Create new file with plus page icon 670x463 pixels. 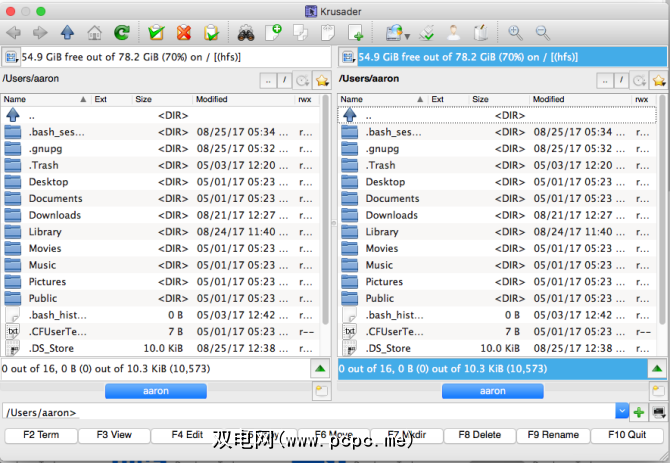coord(273,32)
